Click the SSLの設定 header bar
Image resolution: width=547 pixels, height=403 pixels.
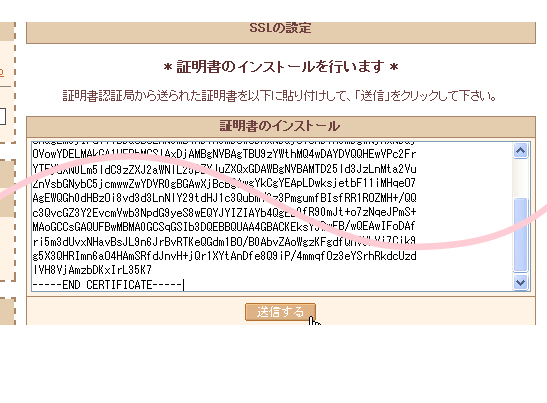(x=281, y=32)
